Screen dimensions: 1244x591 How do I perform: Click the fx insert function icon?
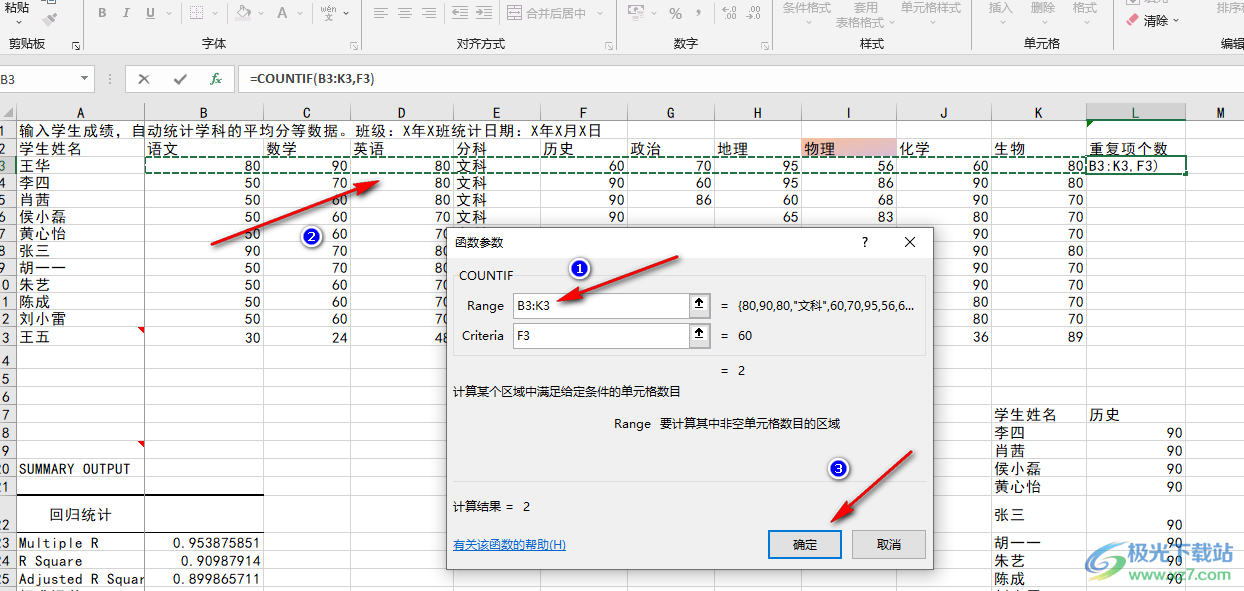(215, 79)
